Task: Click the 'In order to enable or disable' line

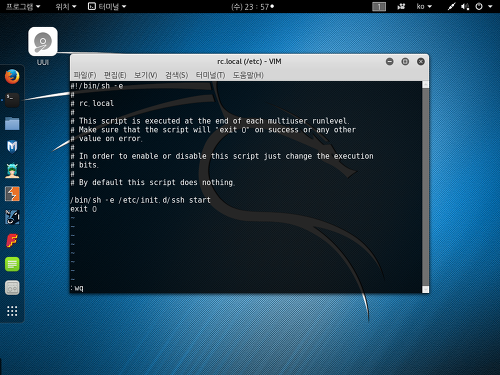Action: (x=222, y=156)
